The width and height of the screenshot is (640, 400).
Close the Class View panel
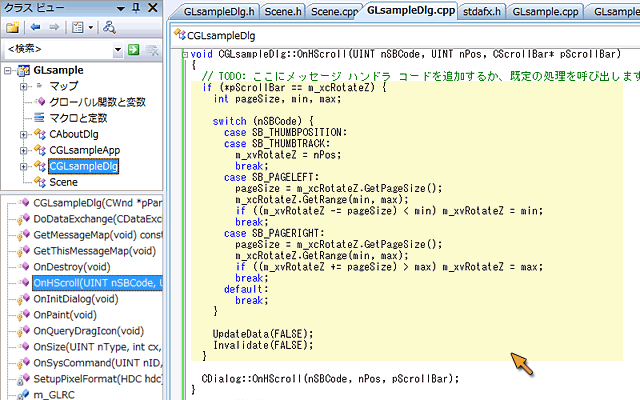tap(153, 8)
